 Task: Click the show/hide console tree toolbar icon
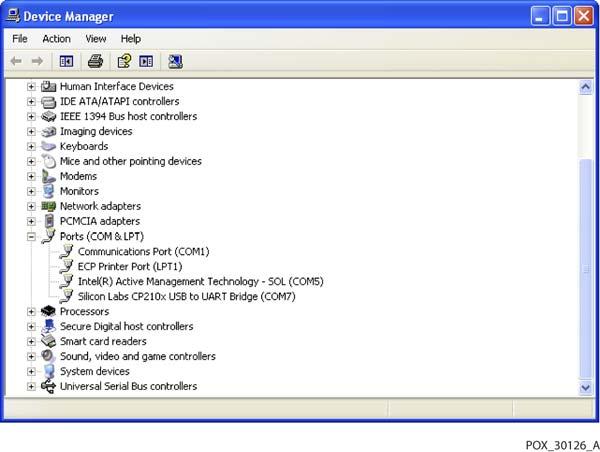click(66, 61)
